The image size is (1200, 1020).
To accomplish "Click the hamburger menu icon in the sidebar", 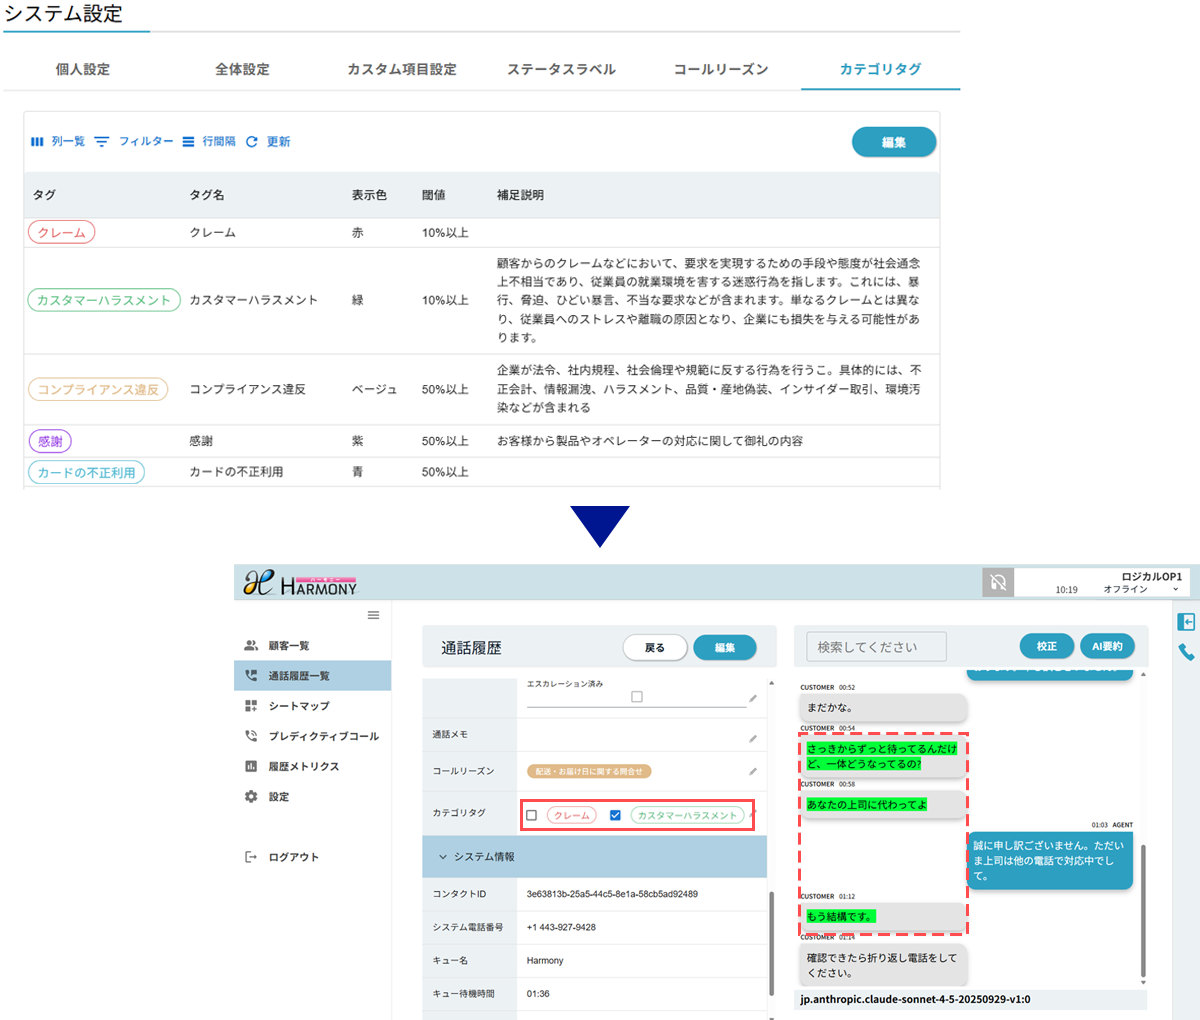I will point(373,615).
